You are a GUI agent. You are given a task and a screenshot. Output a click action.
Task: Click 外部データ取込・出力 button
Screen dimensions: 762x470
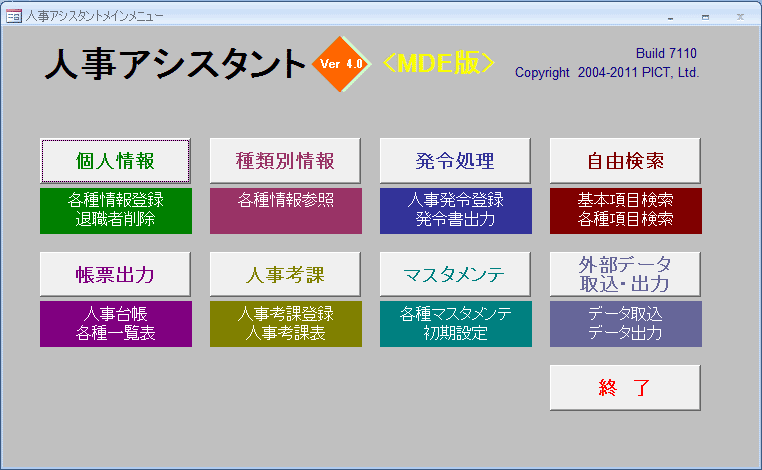pos(625,274)
